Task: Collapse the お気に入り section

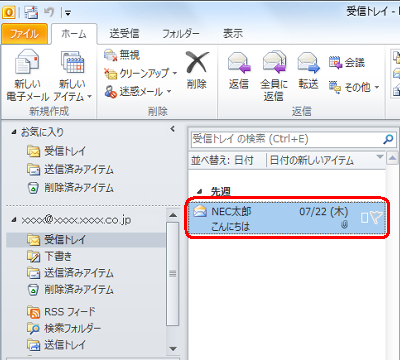Action: pos(14,132)
